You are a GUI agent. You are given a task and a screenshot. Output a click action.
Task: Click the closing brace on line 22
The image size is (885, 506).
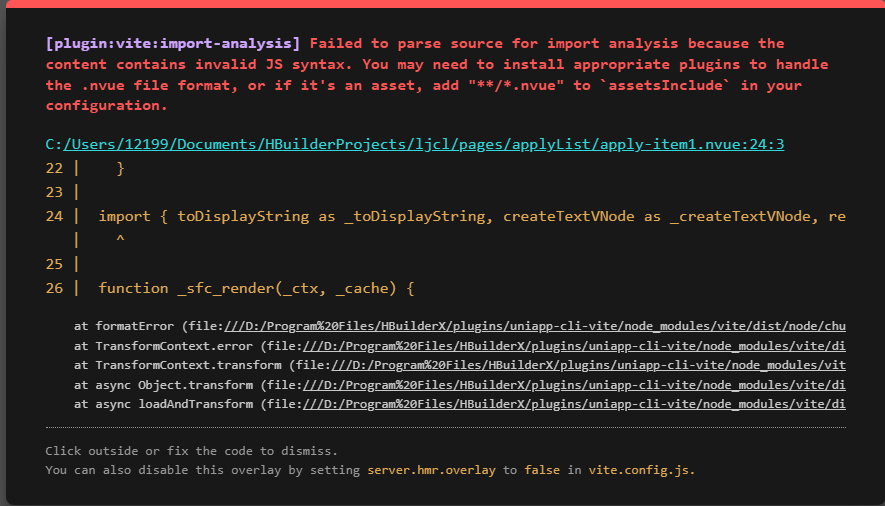[120, 168]
